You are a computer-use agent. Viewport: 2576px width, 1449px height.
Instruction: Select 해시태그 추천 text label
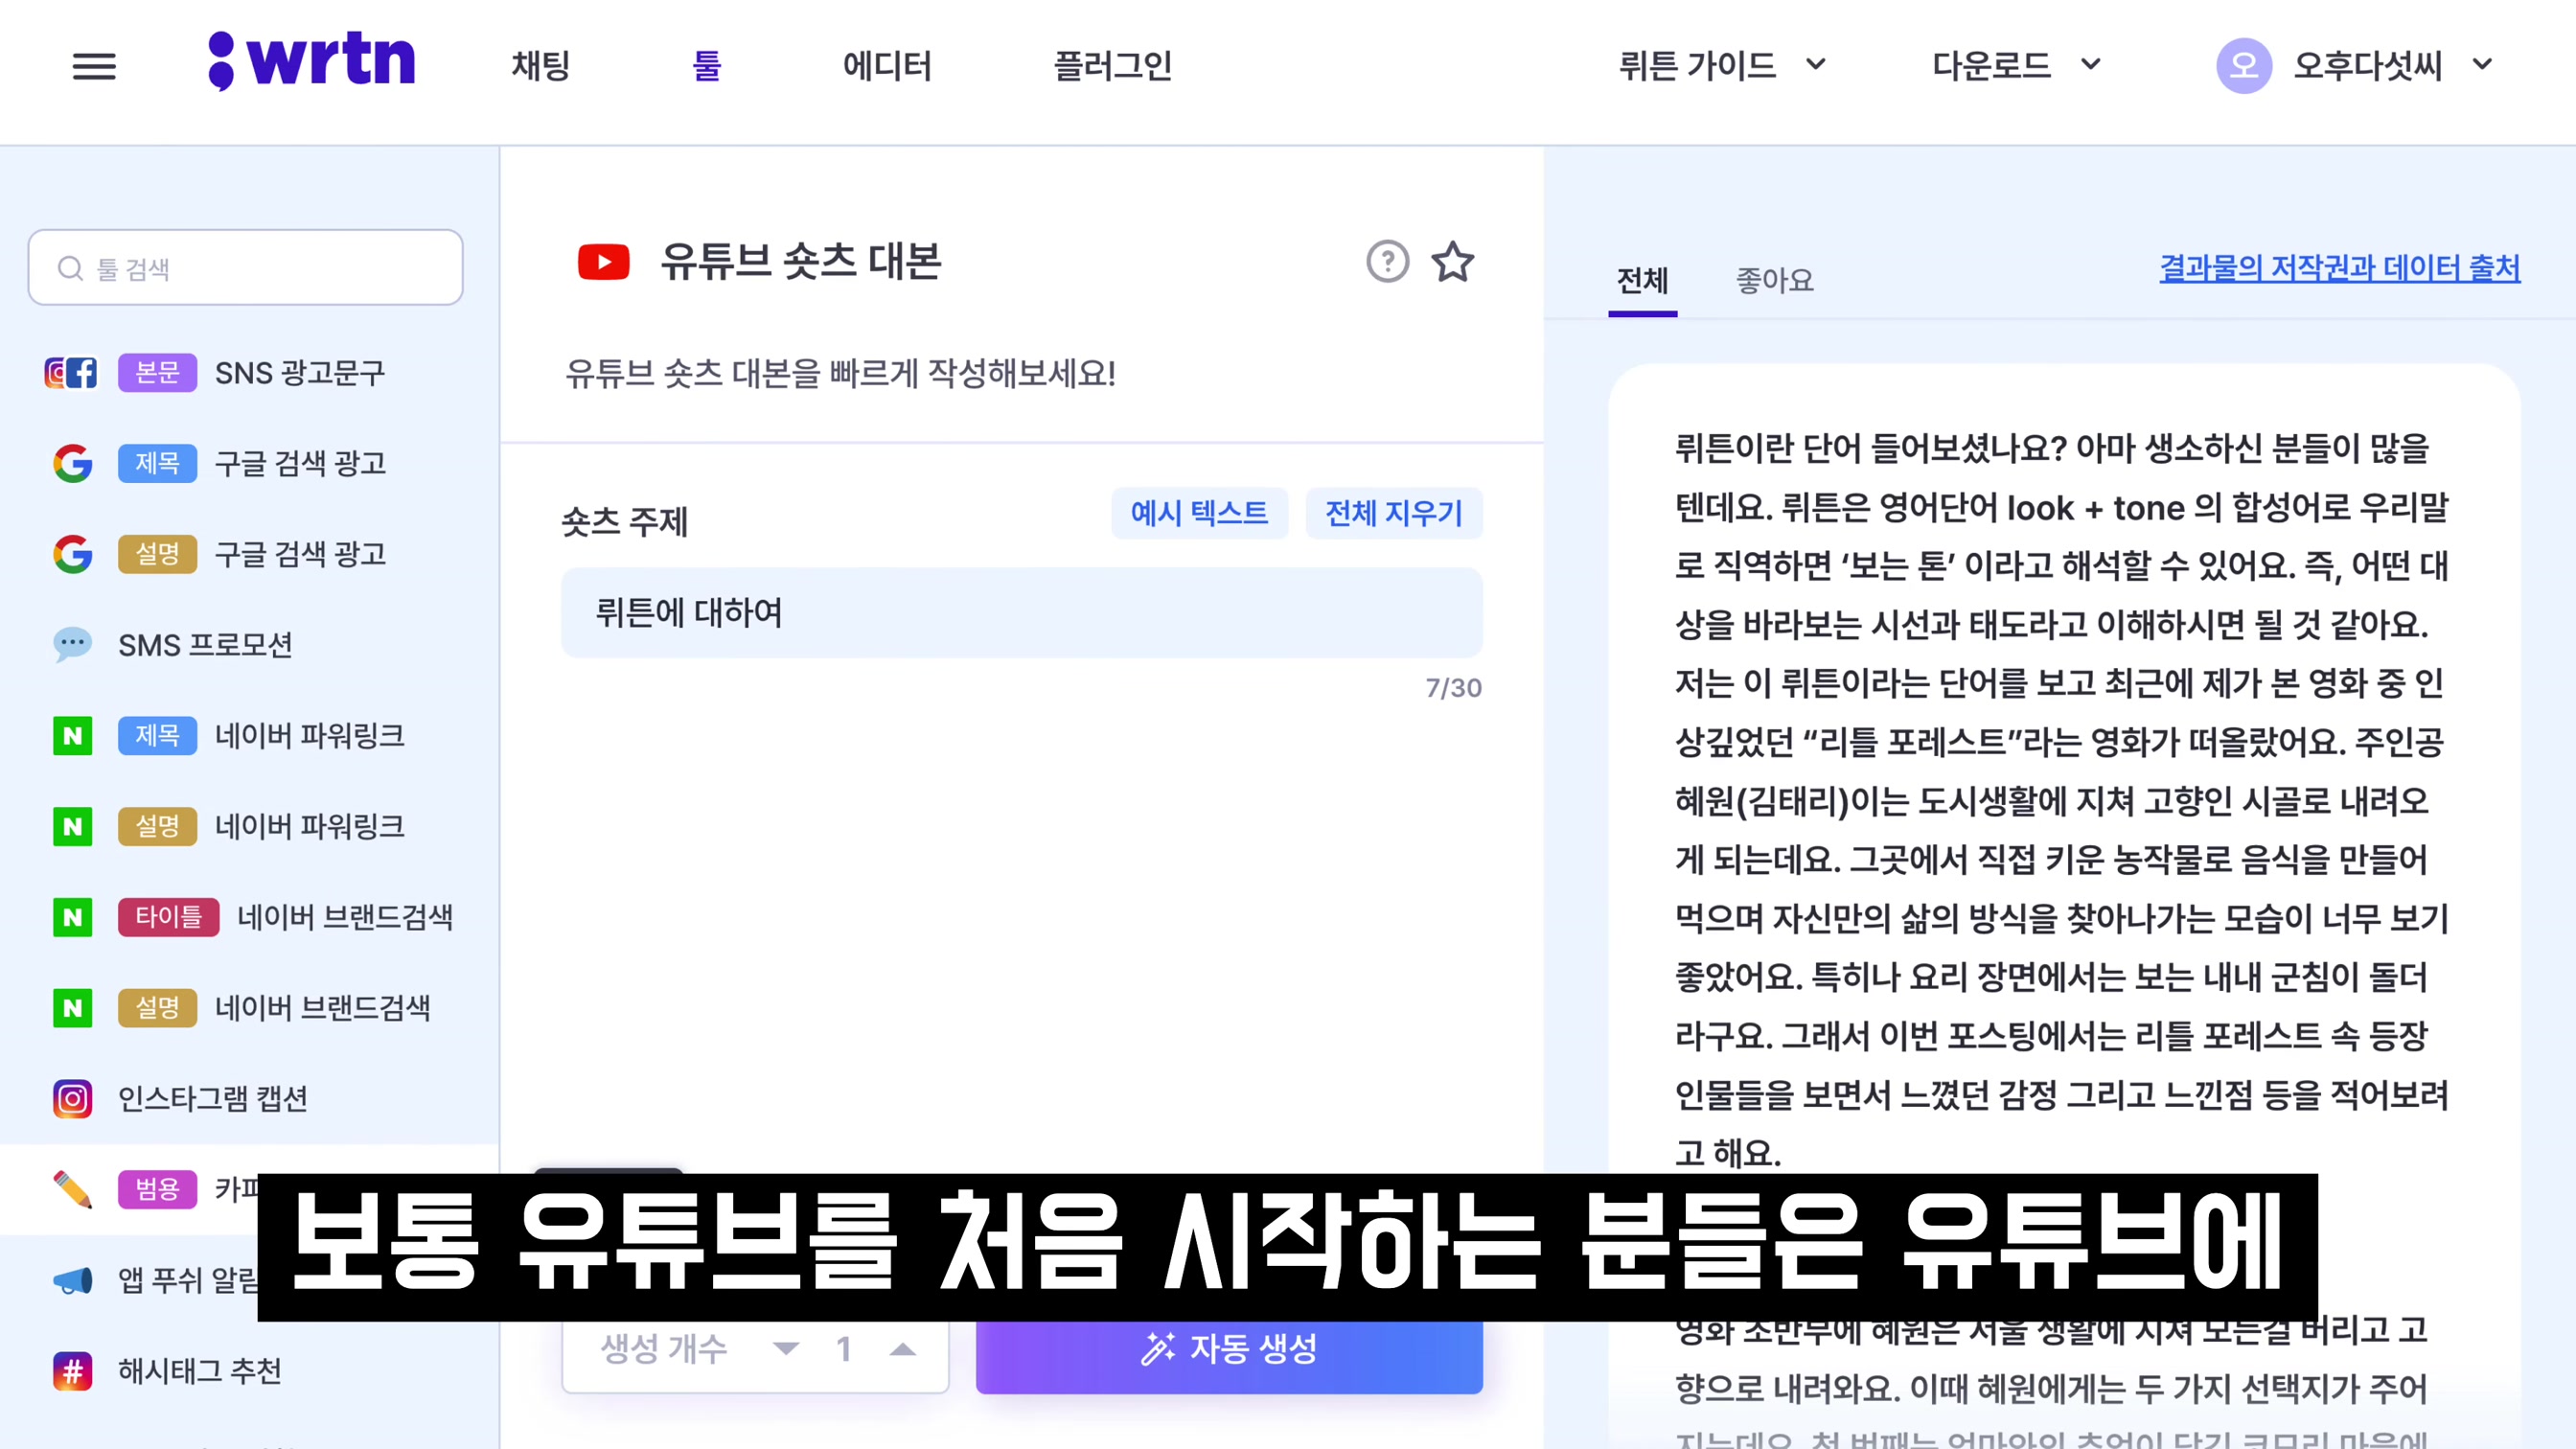pyautogui.click(x=199, y=1371)
